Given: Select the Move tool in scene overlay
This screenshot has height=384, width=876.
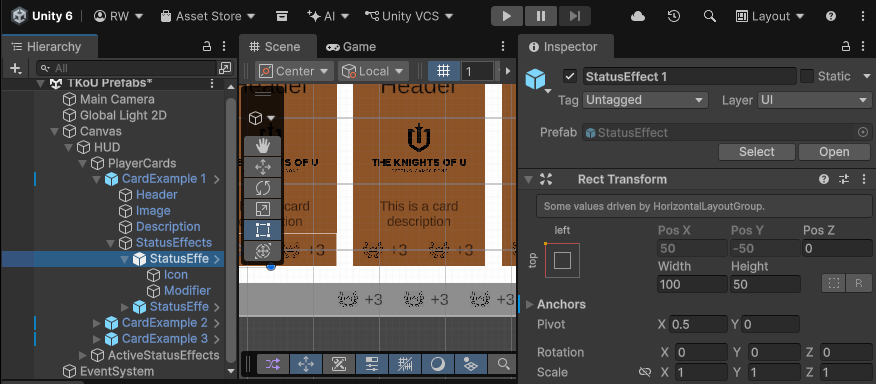Looking at the screenshot, I should [263, 167].
